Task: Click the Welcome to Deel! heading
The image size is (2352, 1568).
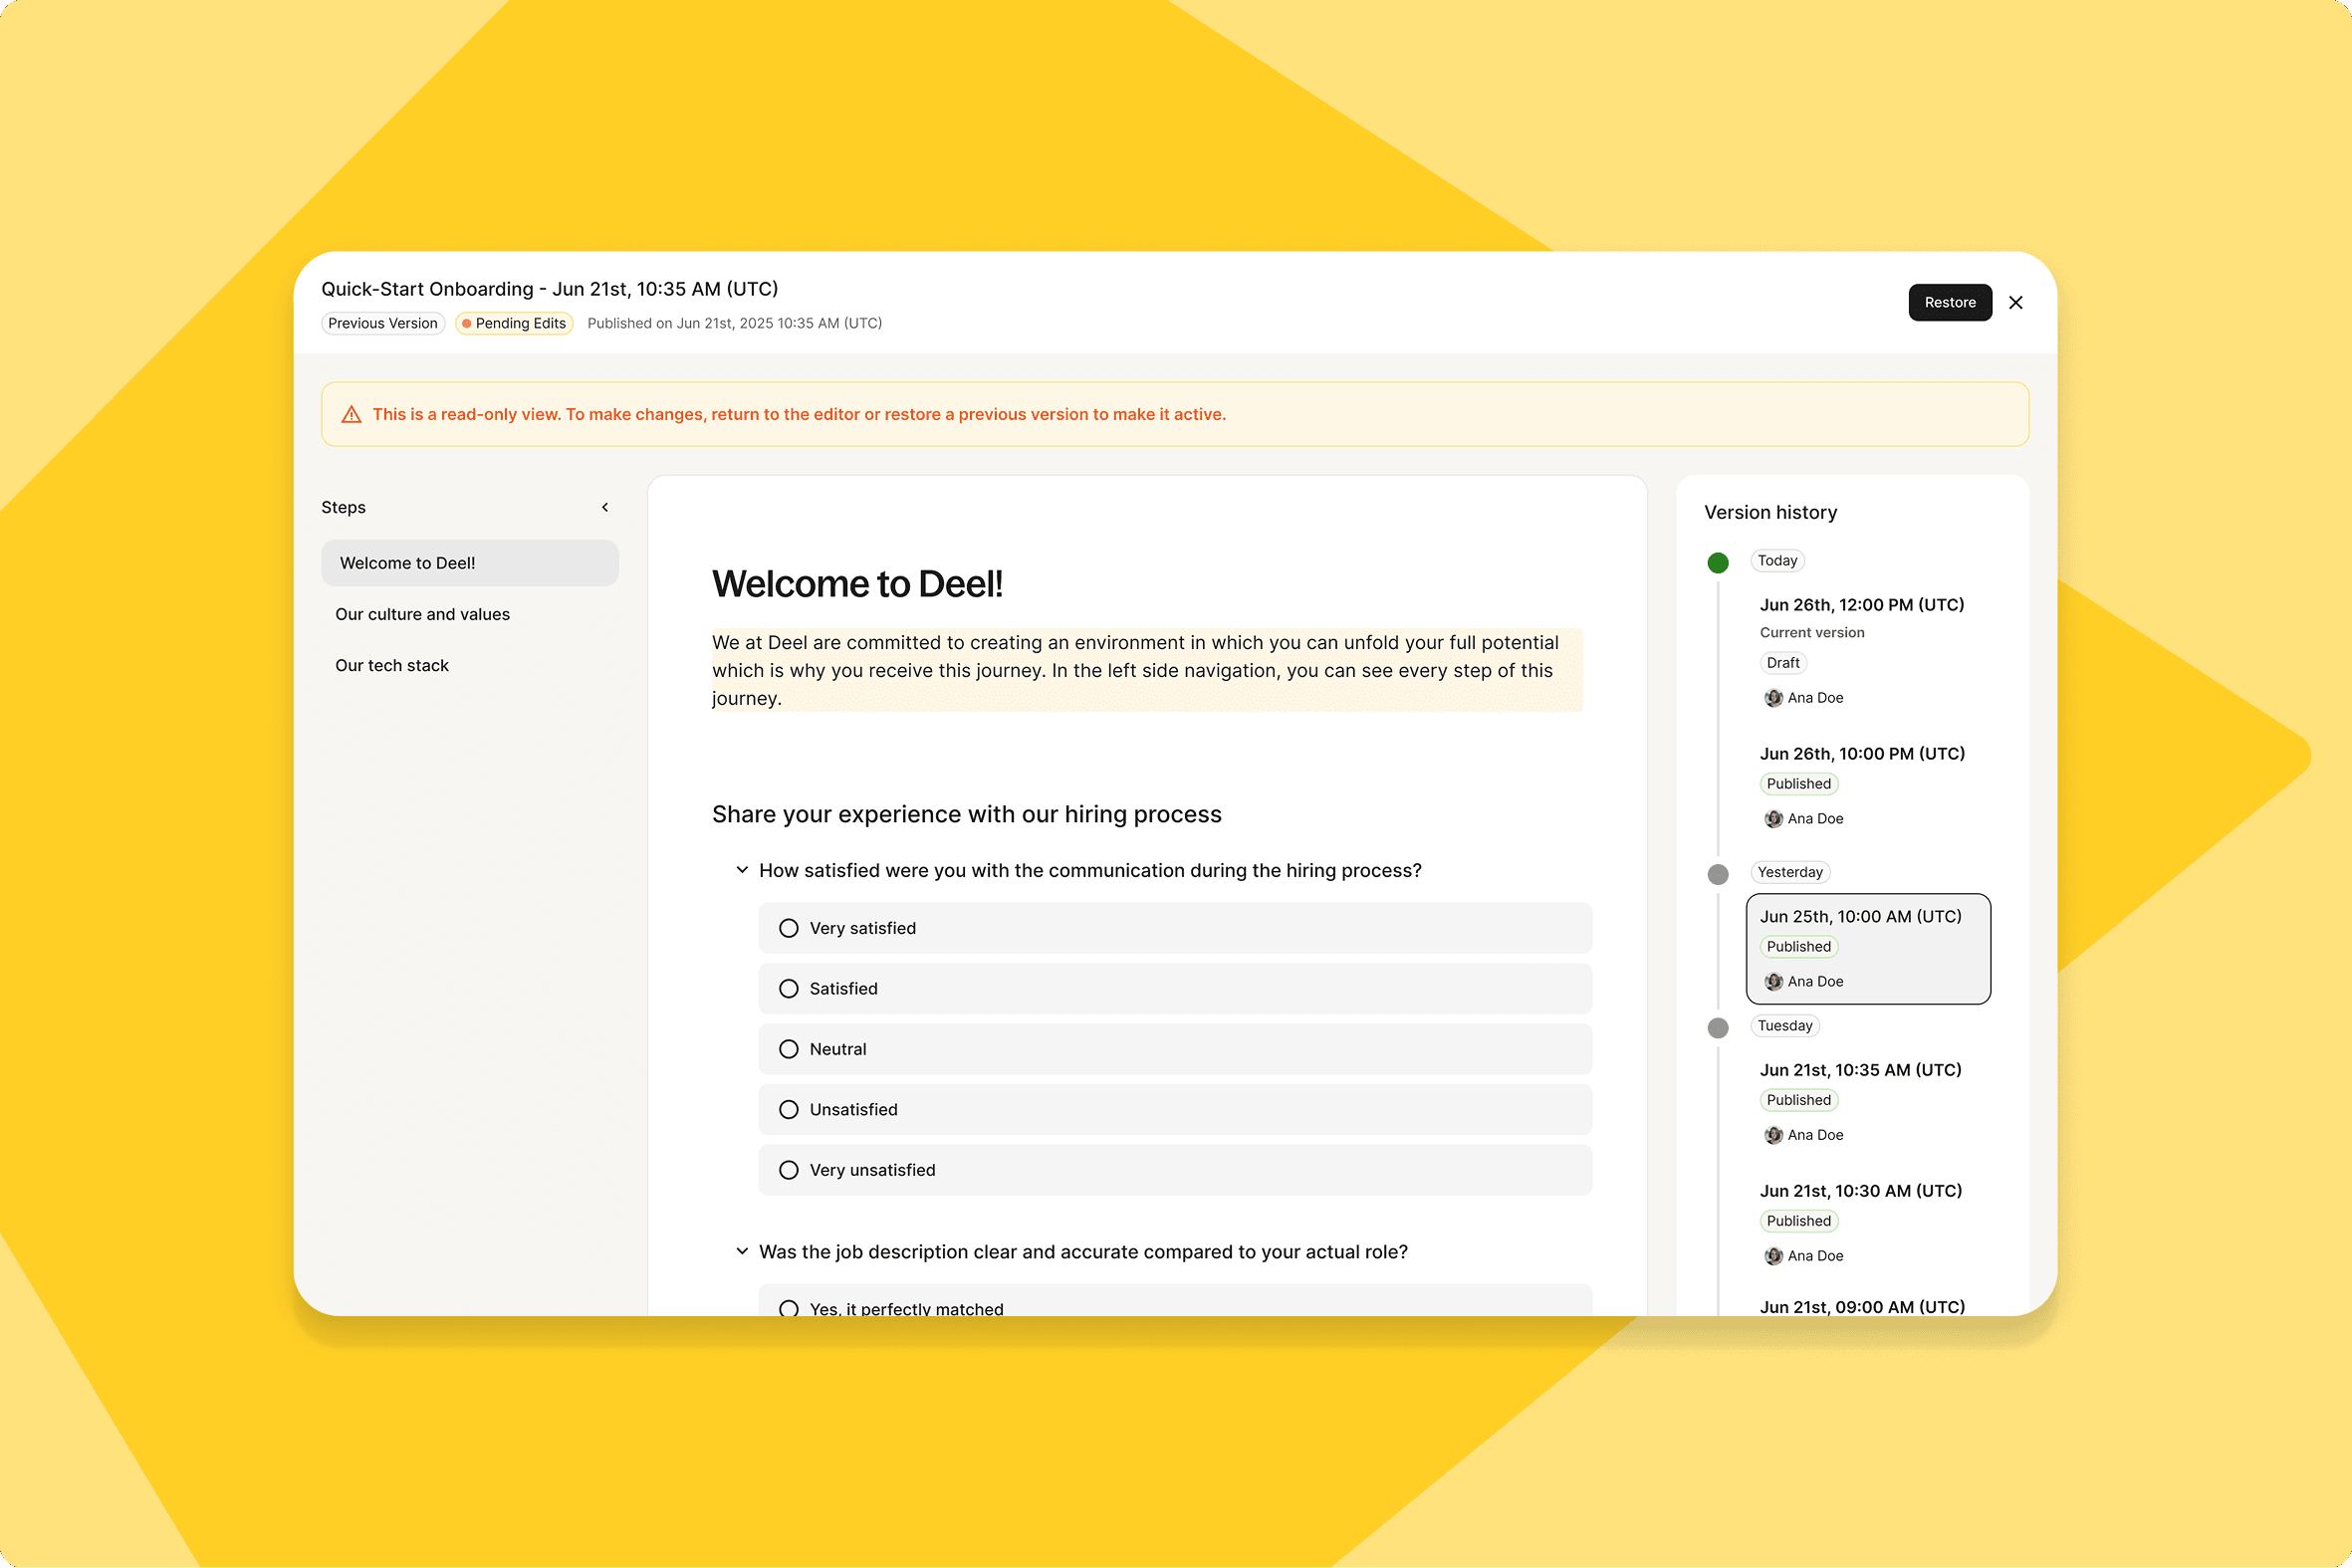Action: [x=857, y=584]
